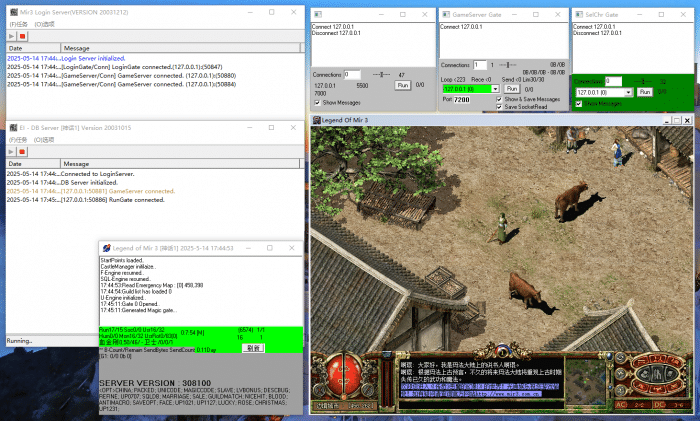Image resolution: width=700 pixels, height=421 pixels.
Task: Click Run button in GameServer Gate
Action: [512, 89]
